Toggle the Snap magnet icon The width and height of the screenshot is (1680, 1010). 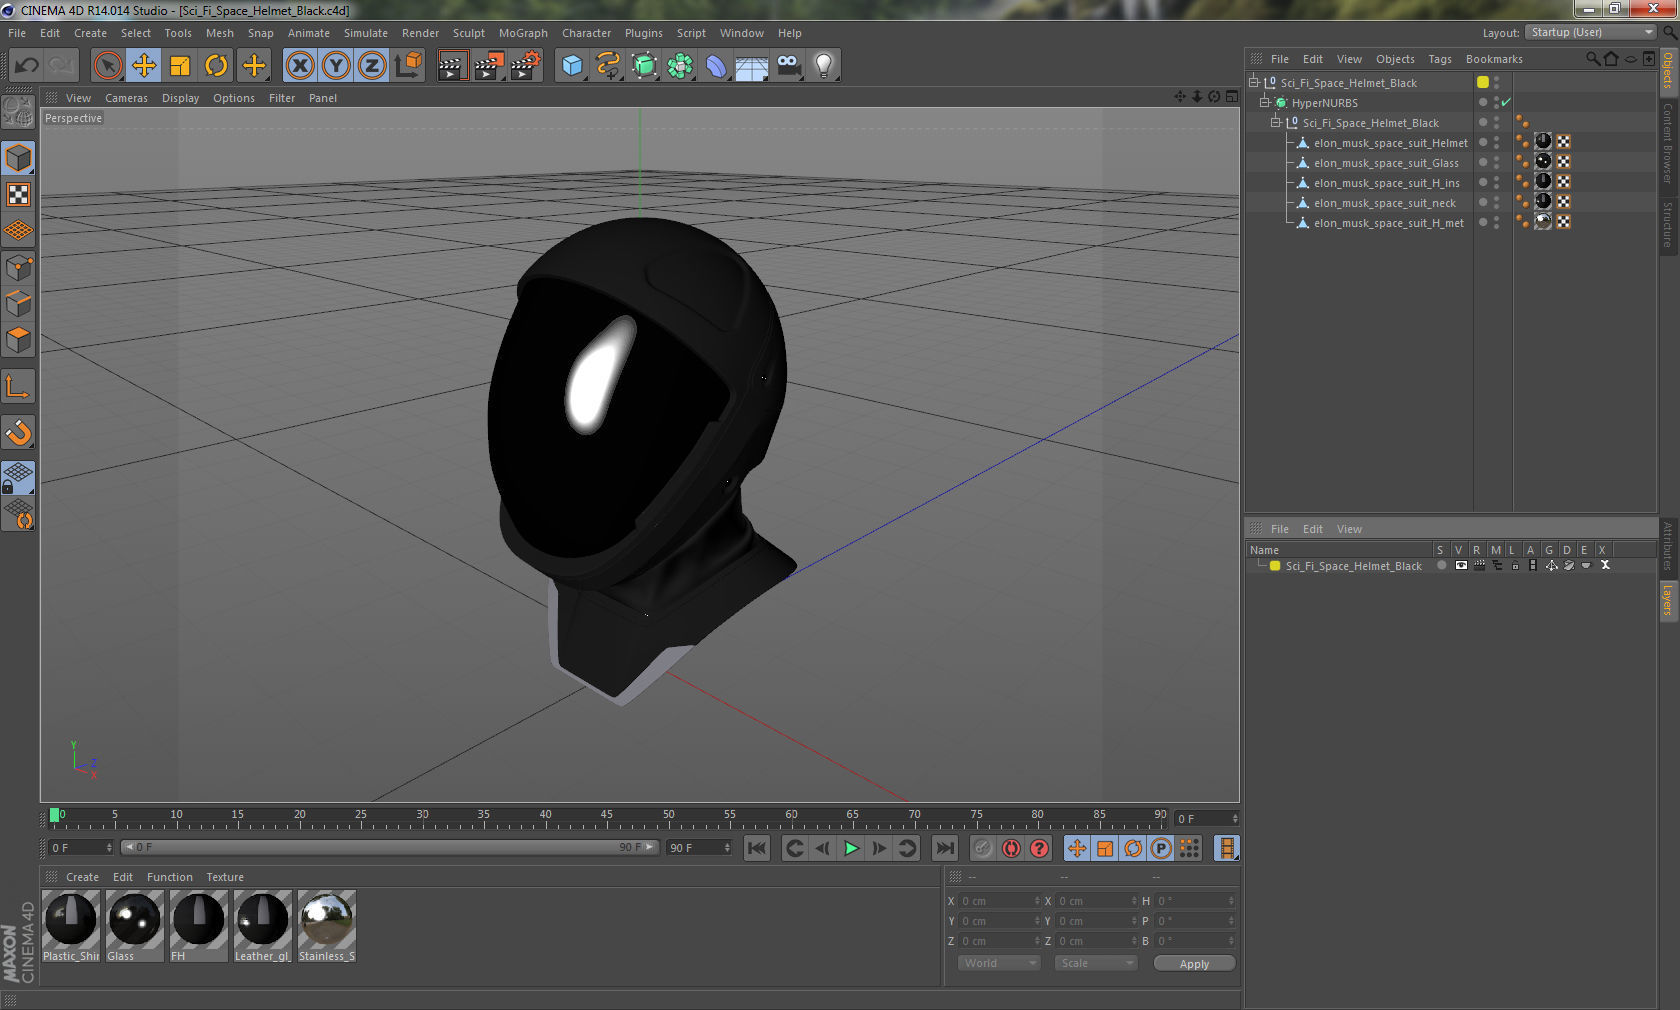tap(18, 432)
